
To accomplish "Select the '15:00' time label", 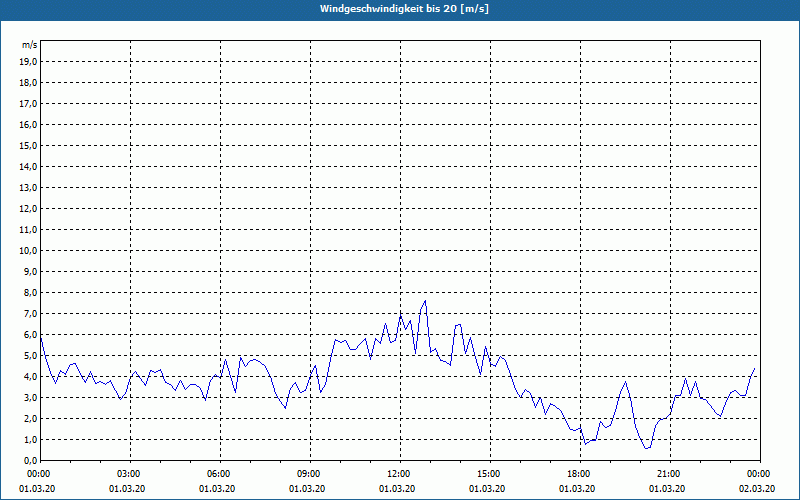I will pos(490,474).
